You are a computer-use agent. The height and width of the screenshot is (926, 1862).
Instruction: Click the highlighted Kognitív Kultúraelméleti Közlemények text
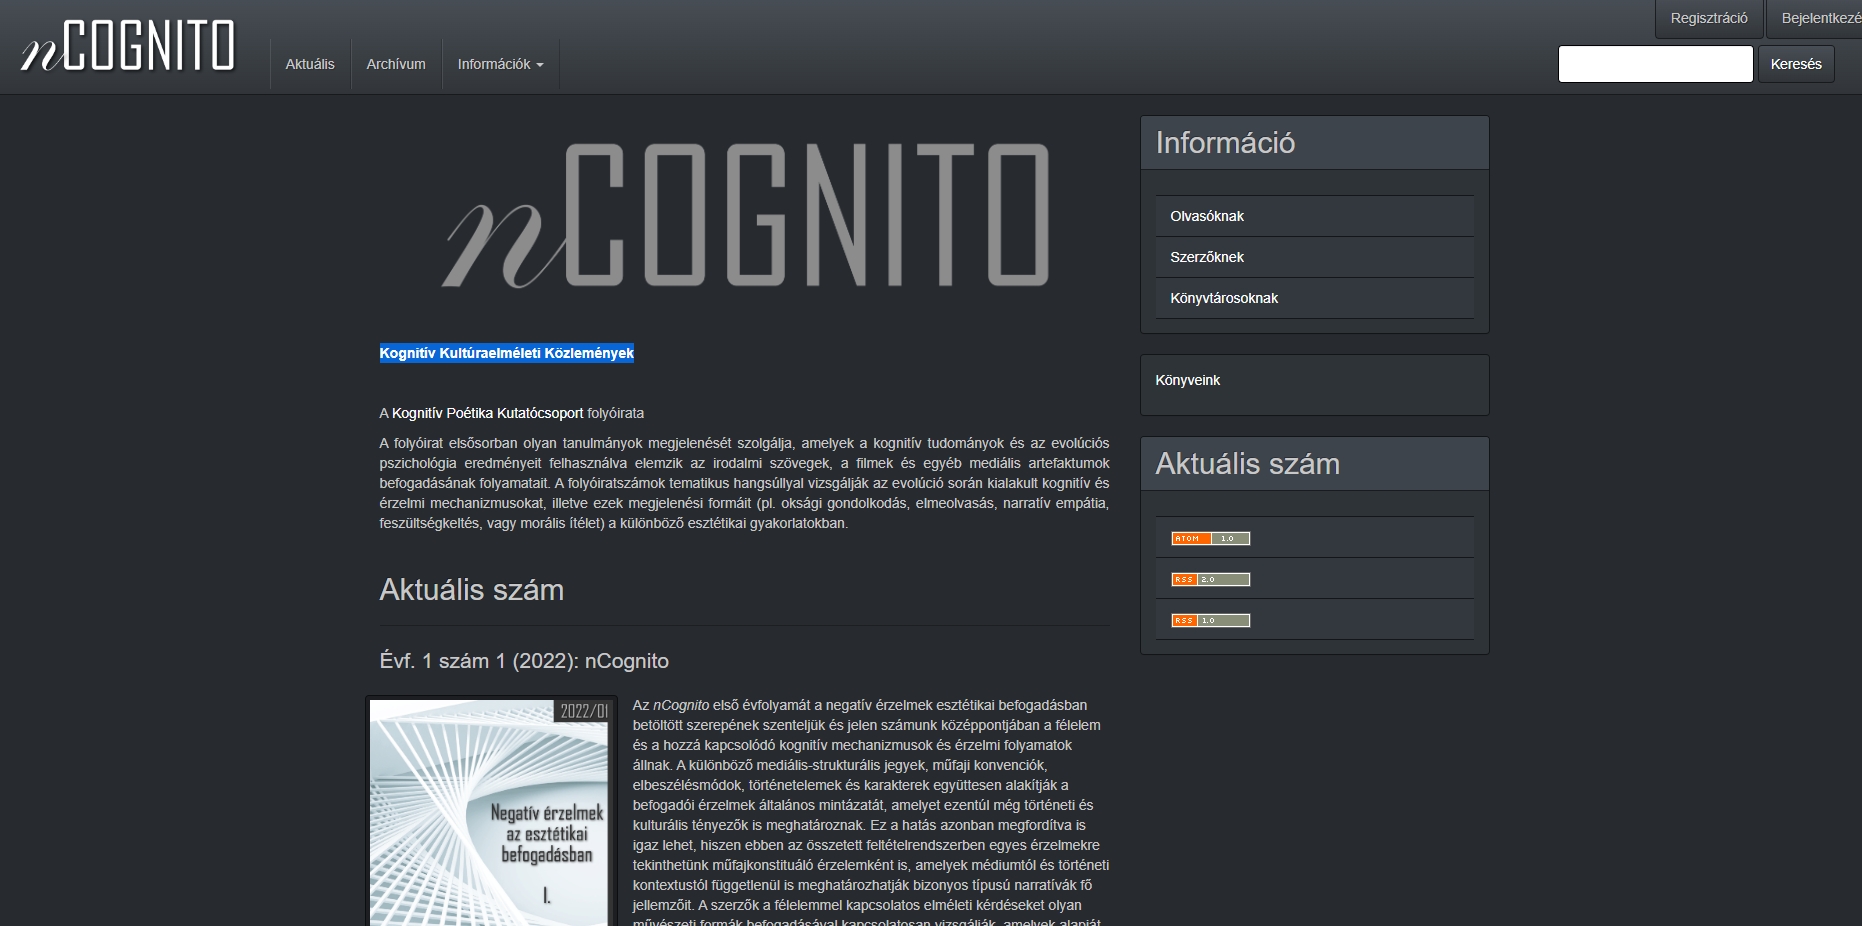(506, 353)
